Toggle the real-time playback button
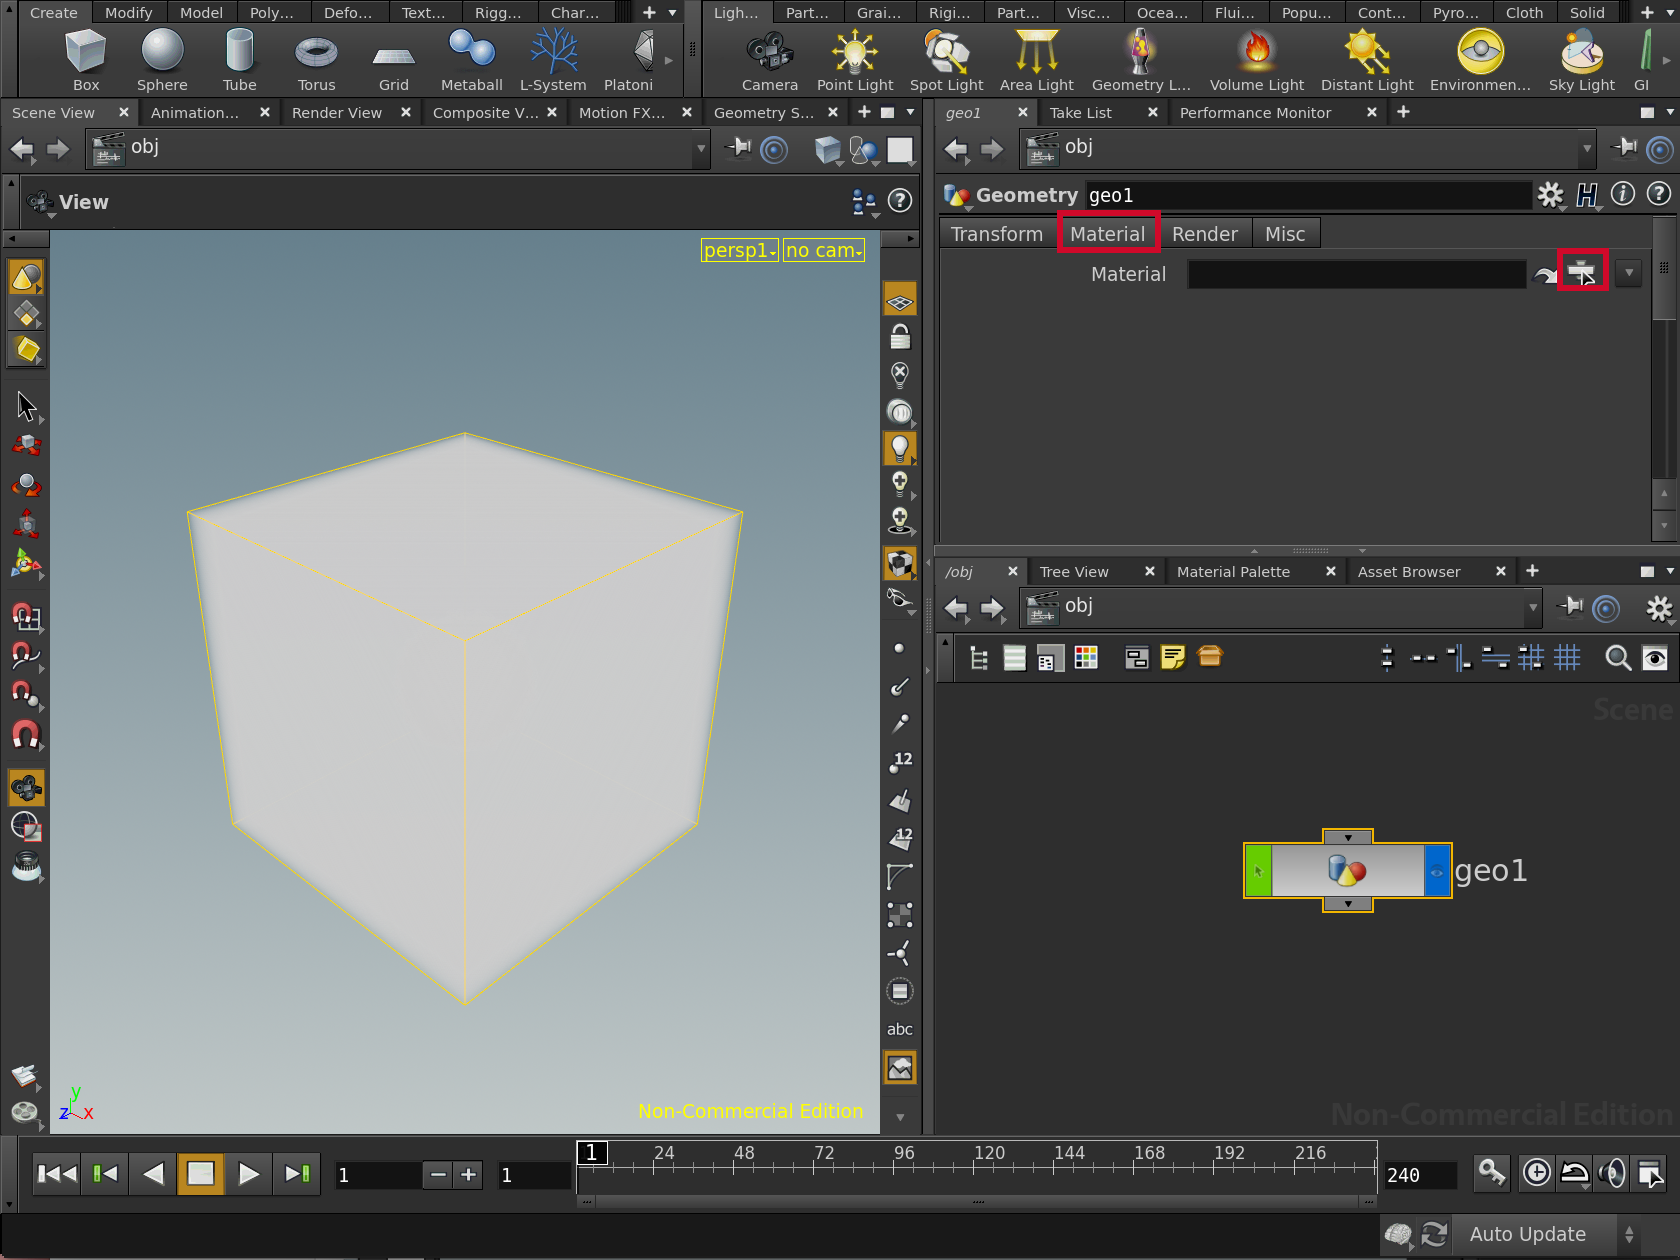 click(x=1537, y=1173)
